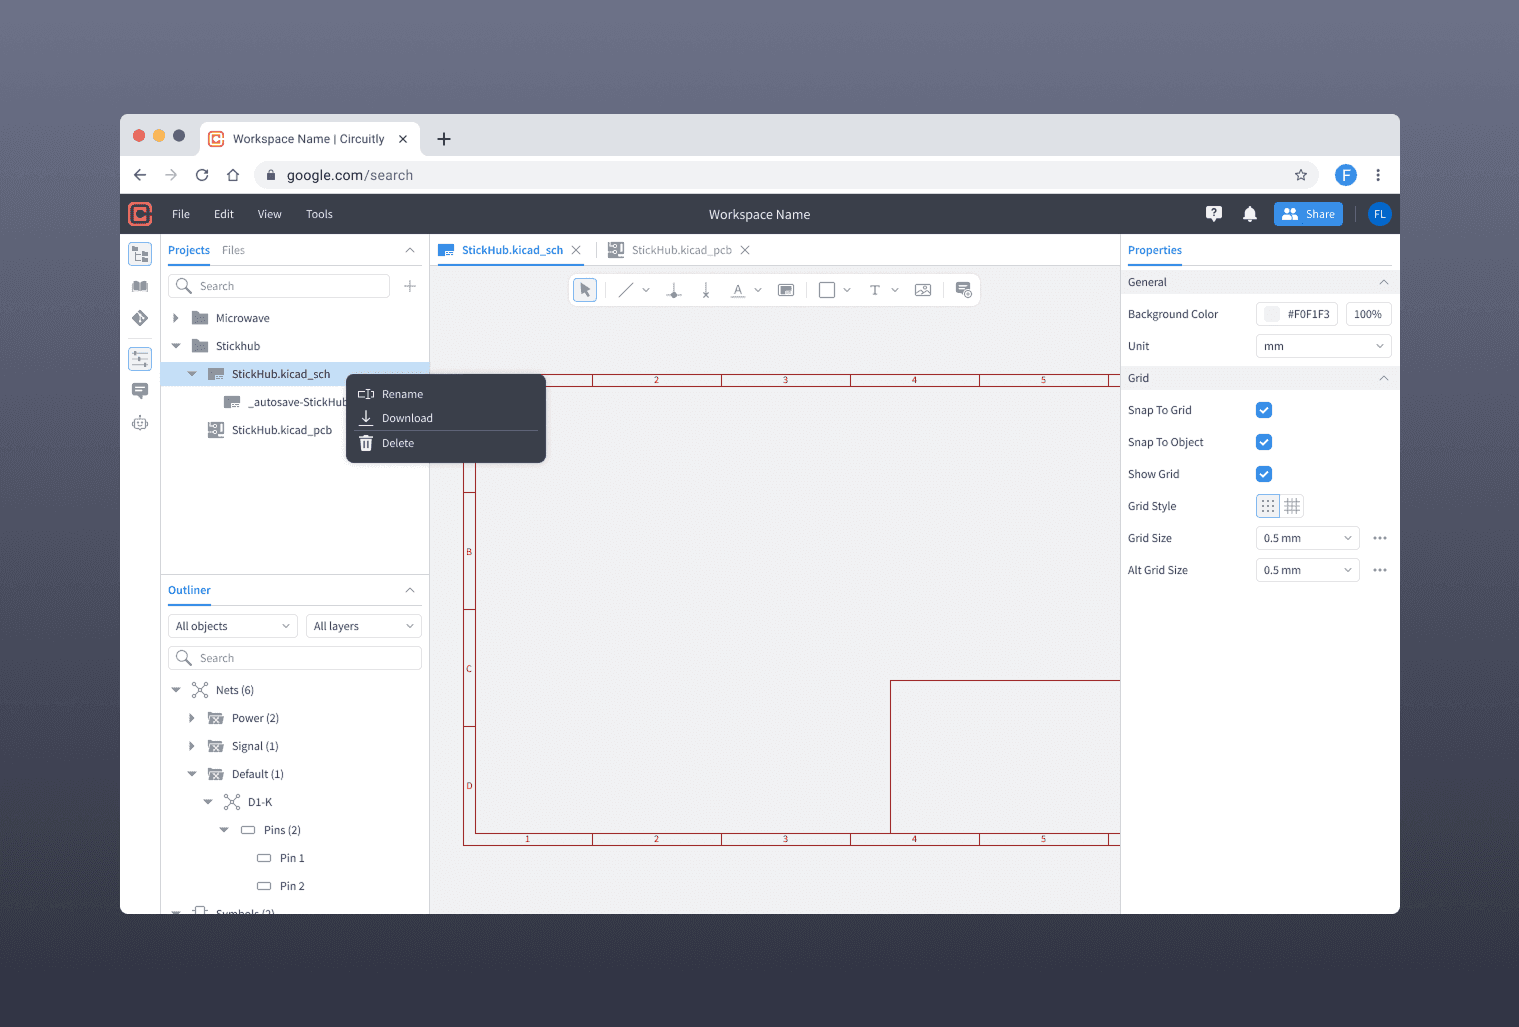Open the Unit dropdown
This screenshot has width=1519, height=1027.
point(1324,346)
